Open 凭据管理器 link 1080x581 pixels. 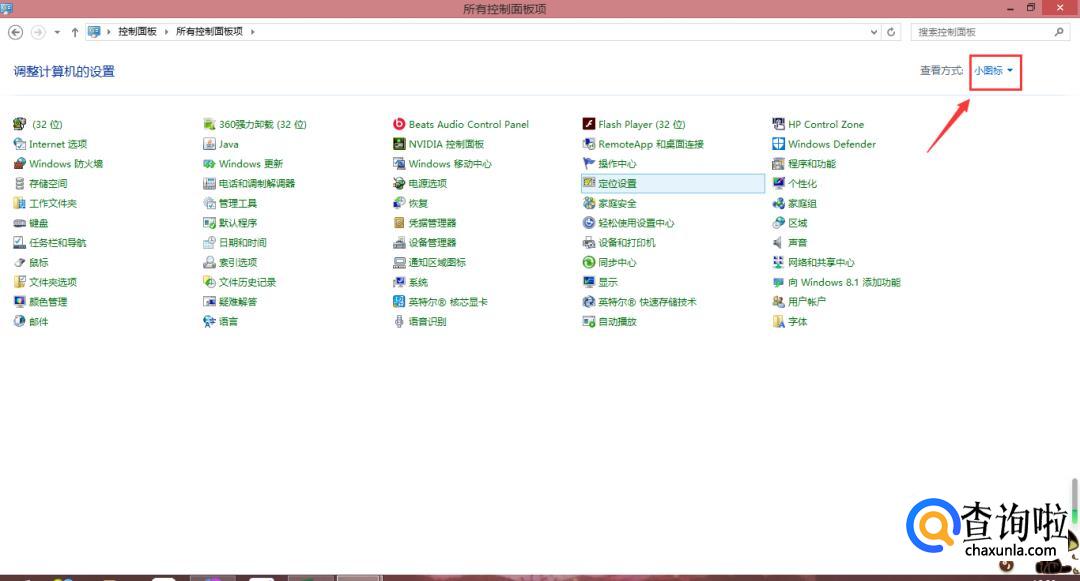[433, 223]
